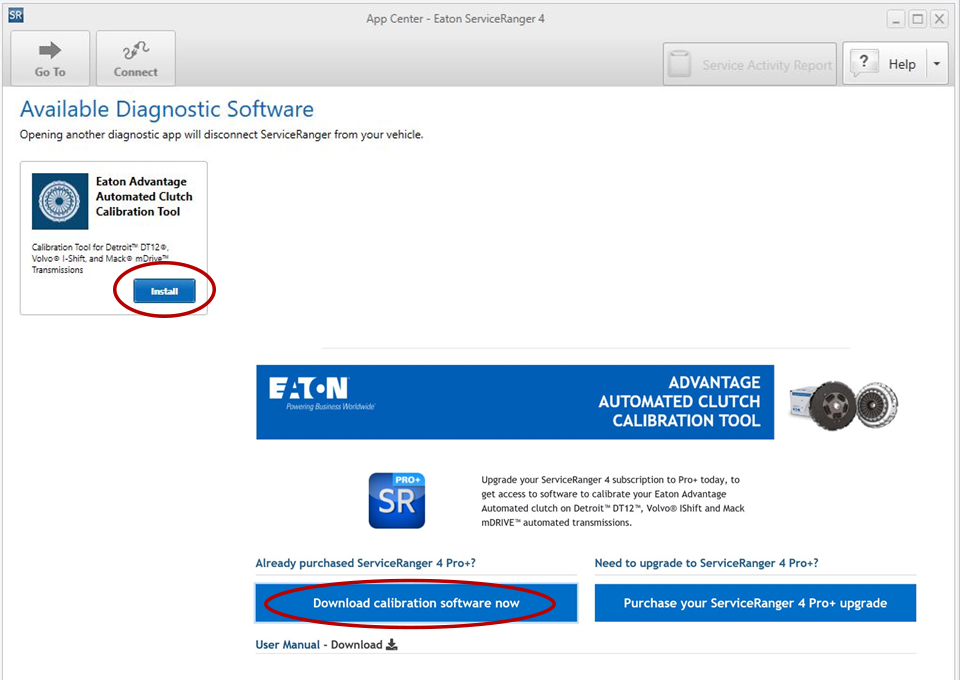Open the Connect toolbar button

(136, 59)
